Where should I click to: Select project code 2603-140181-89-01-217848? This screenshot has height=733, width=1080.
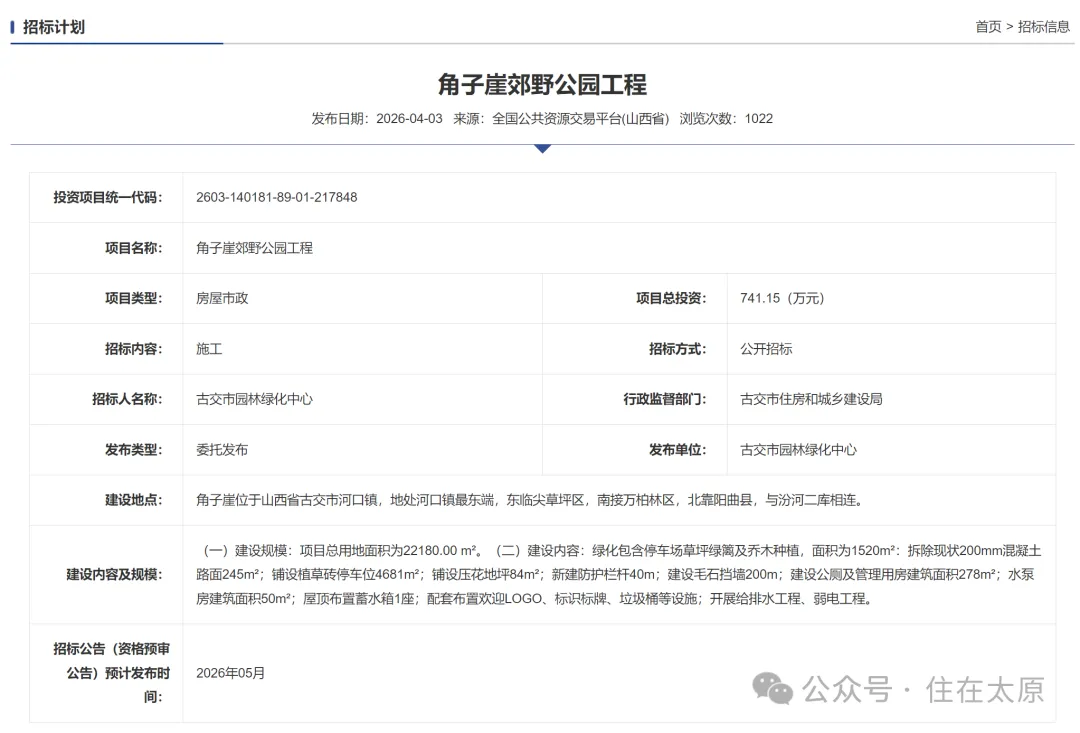(x=277, y=197)
